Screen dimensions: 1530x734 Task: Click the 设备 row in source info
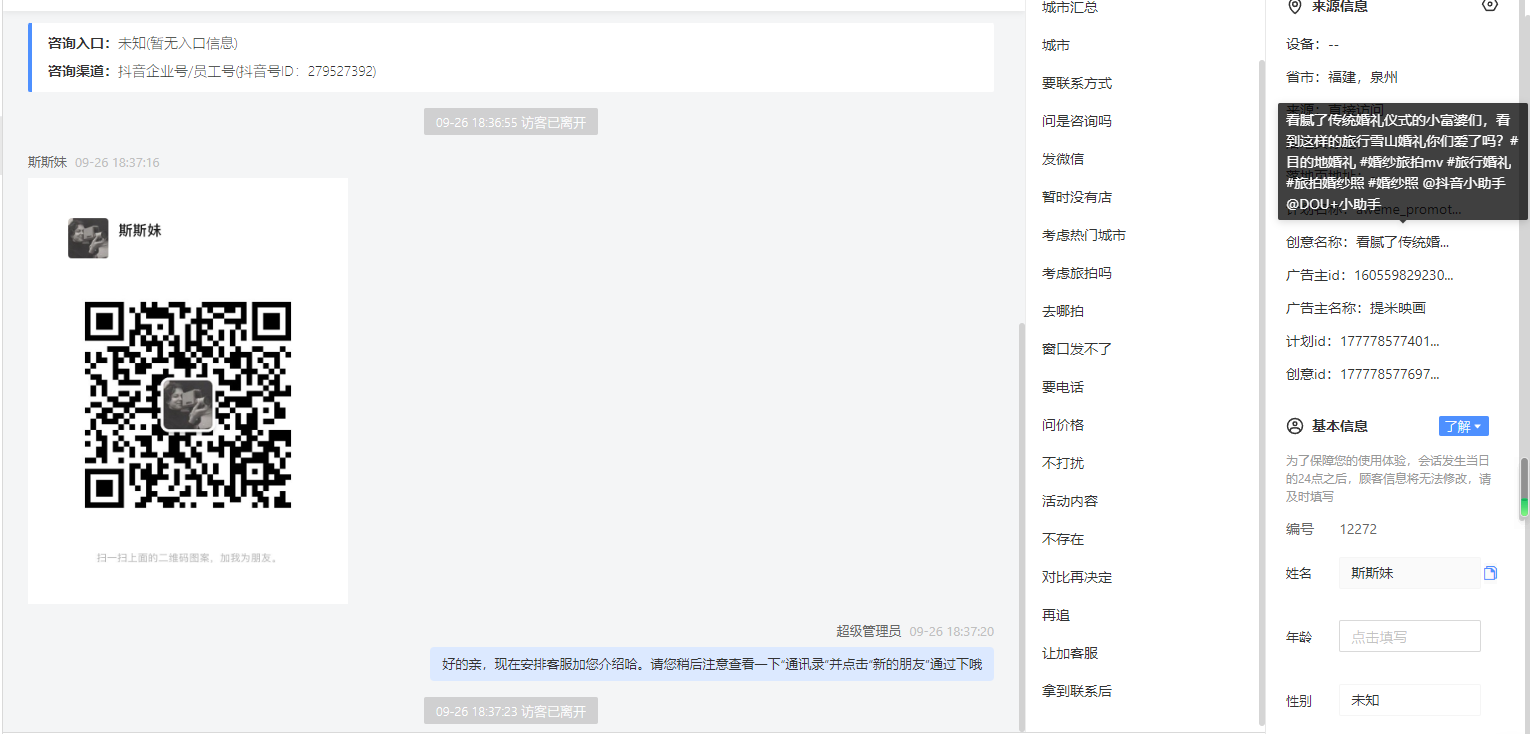coord(1312,44)
